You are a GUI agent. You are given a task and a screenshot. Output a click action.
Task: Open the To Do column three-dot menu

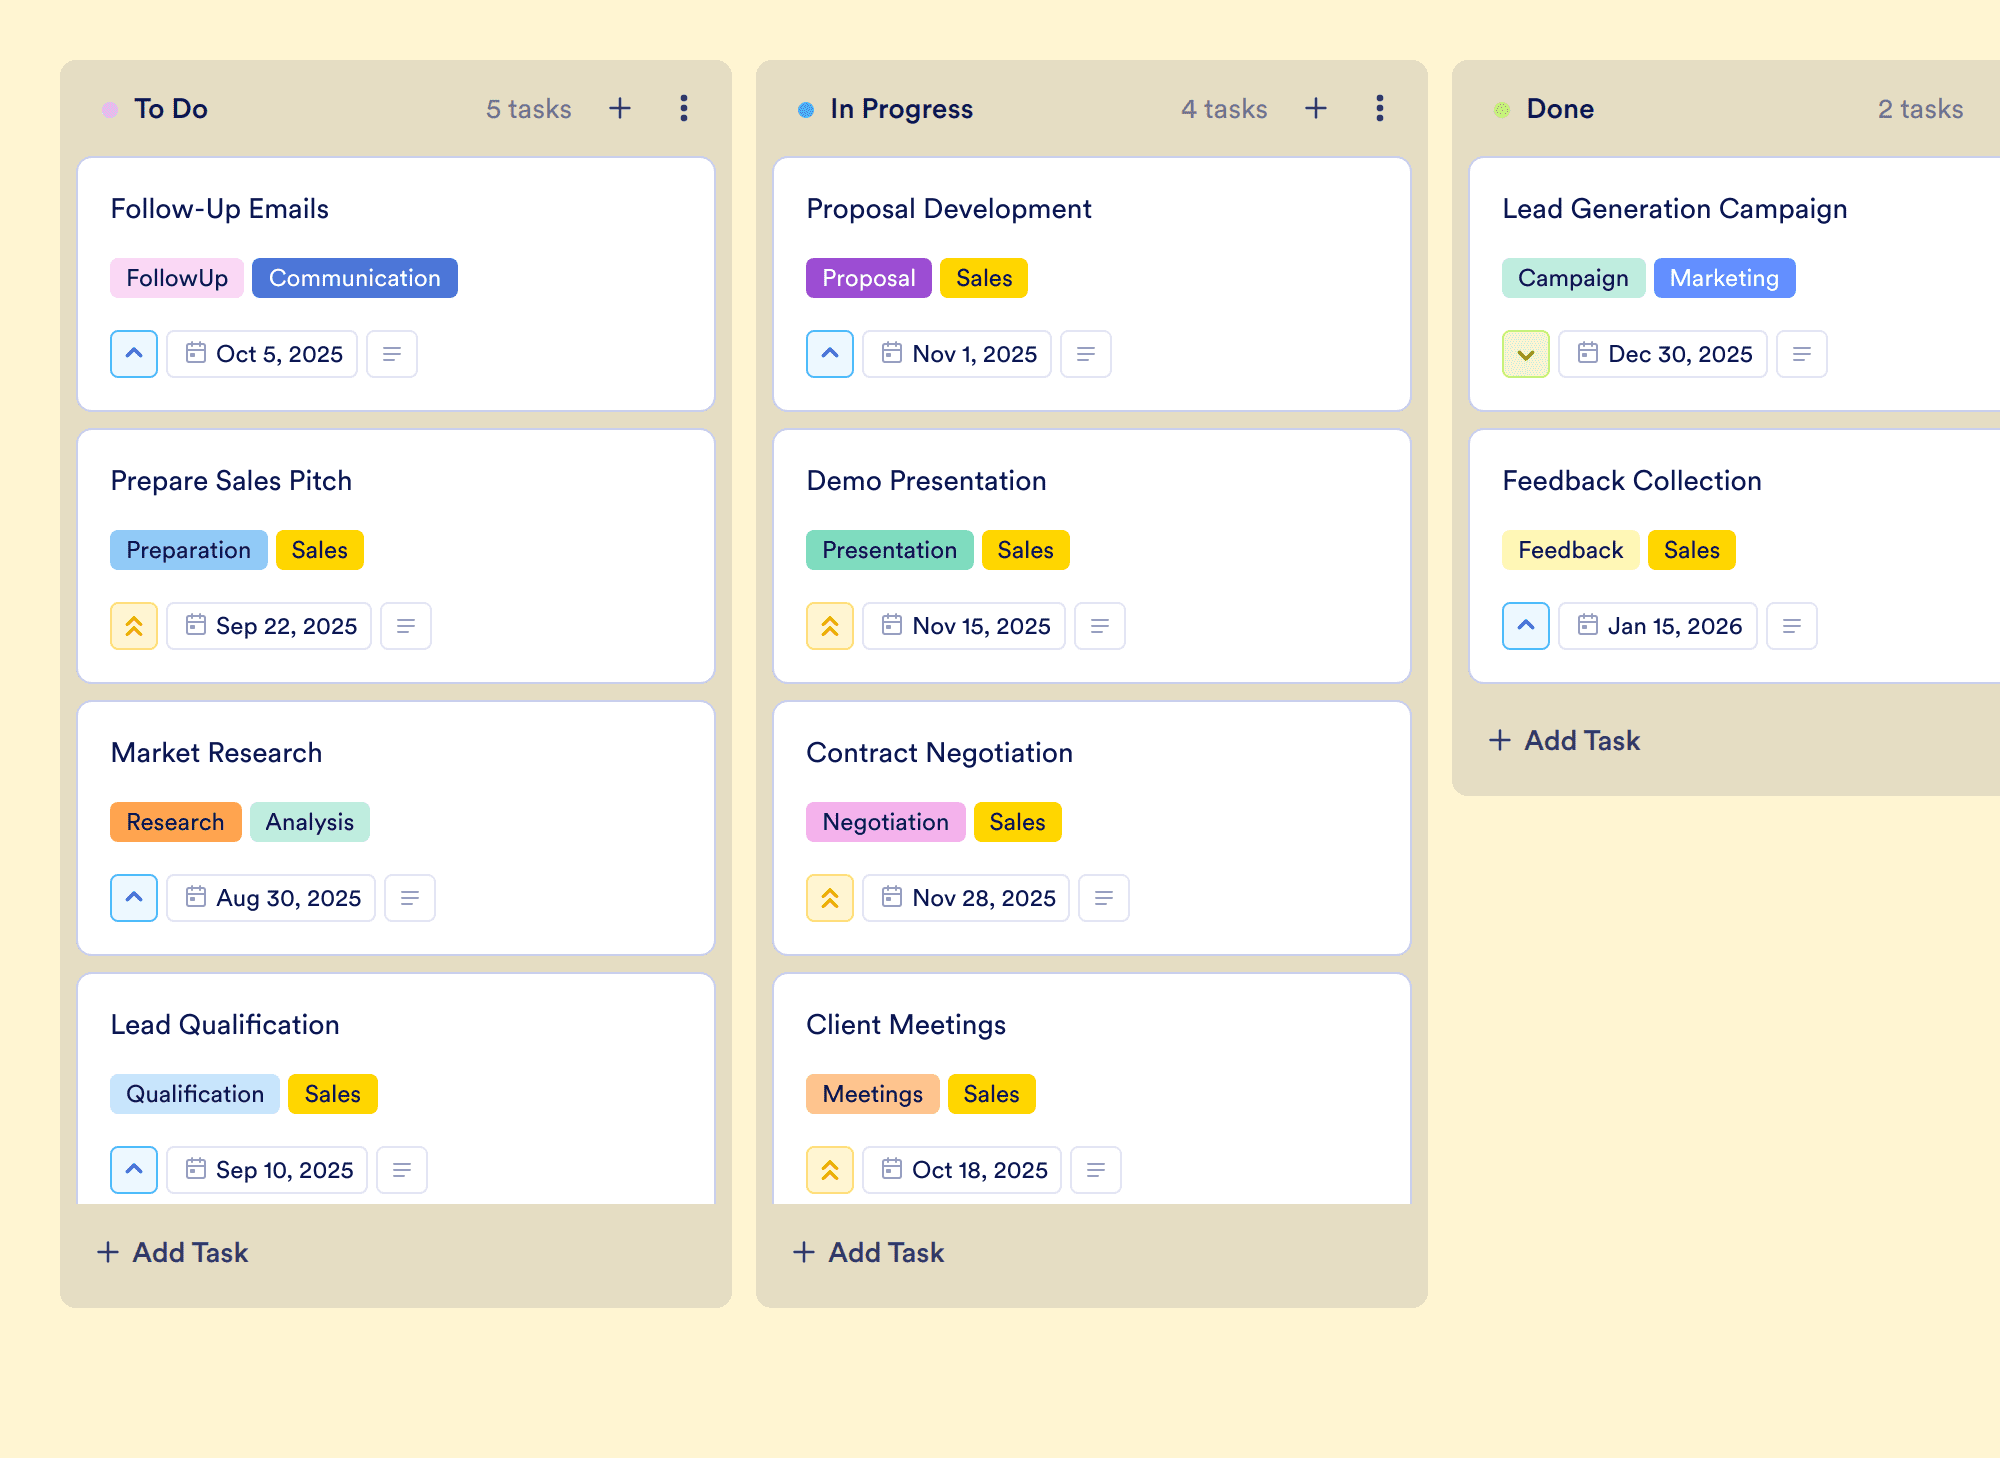(x=684, y=108)
